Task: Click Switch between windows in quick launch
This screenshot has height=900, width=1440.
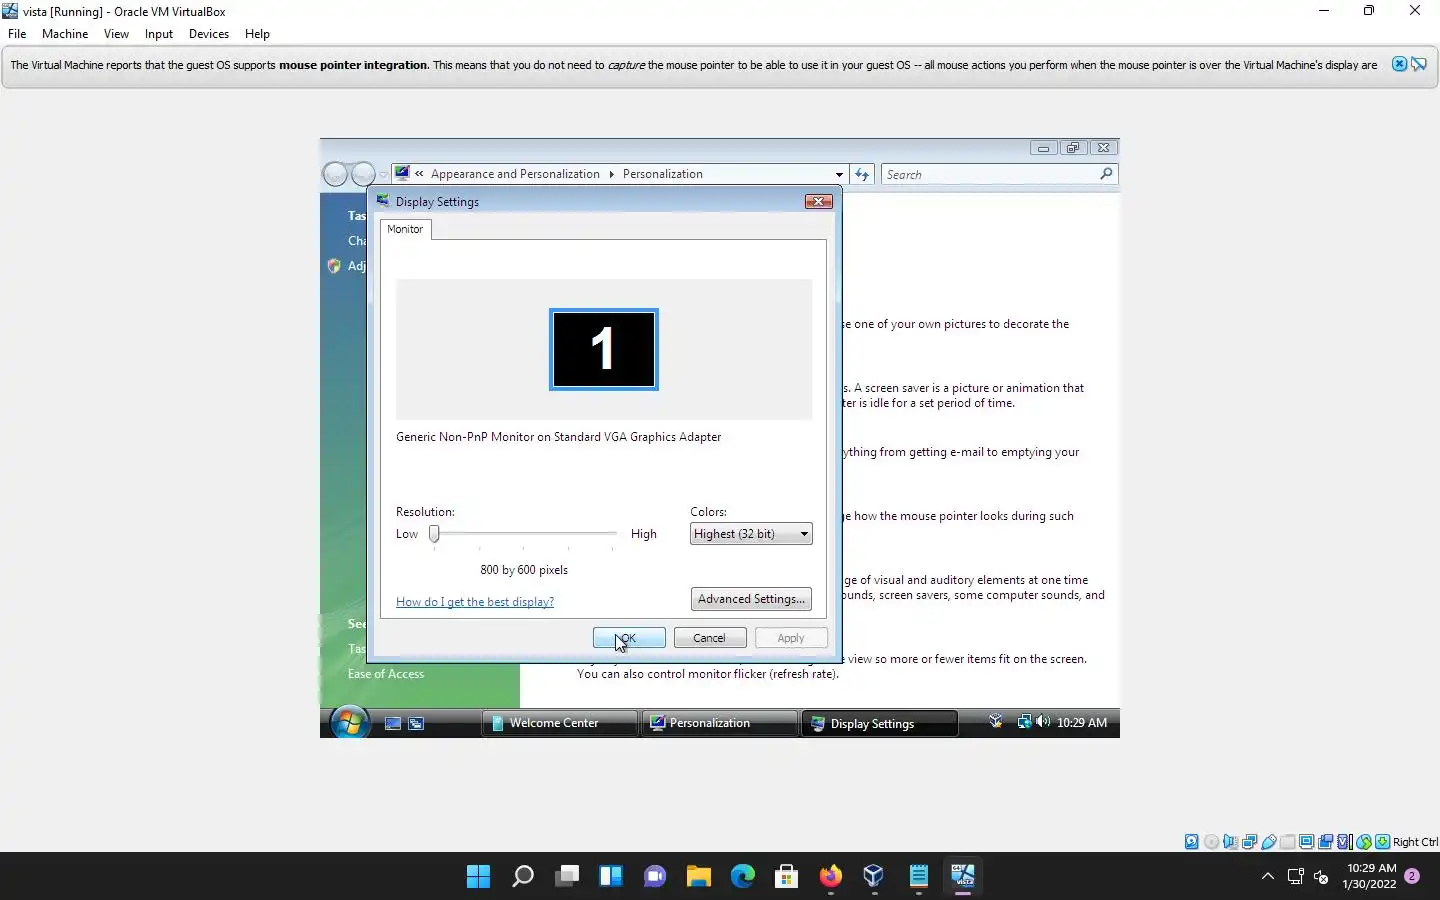Action: click(x=416, y=723)
